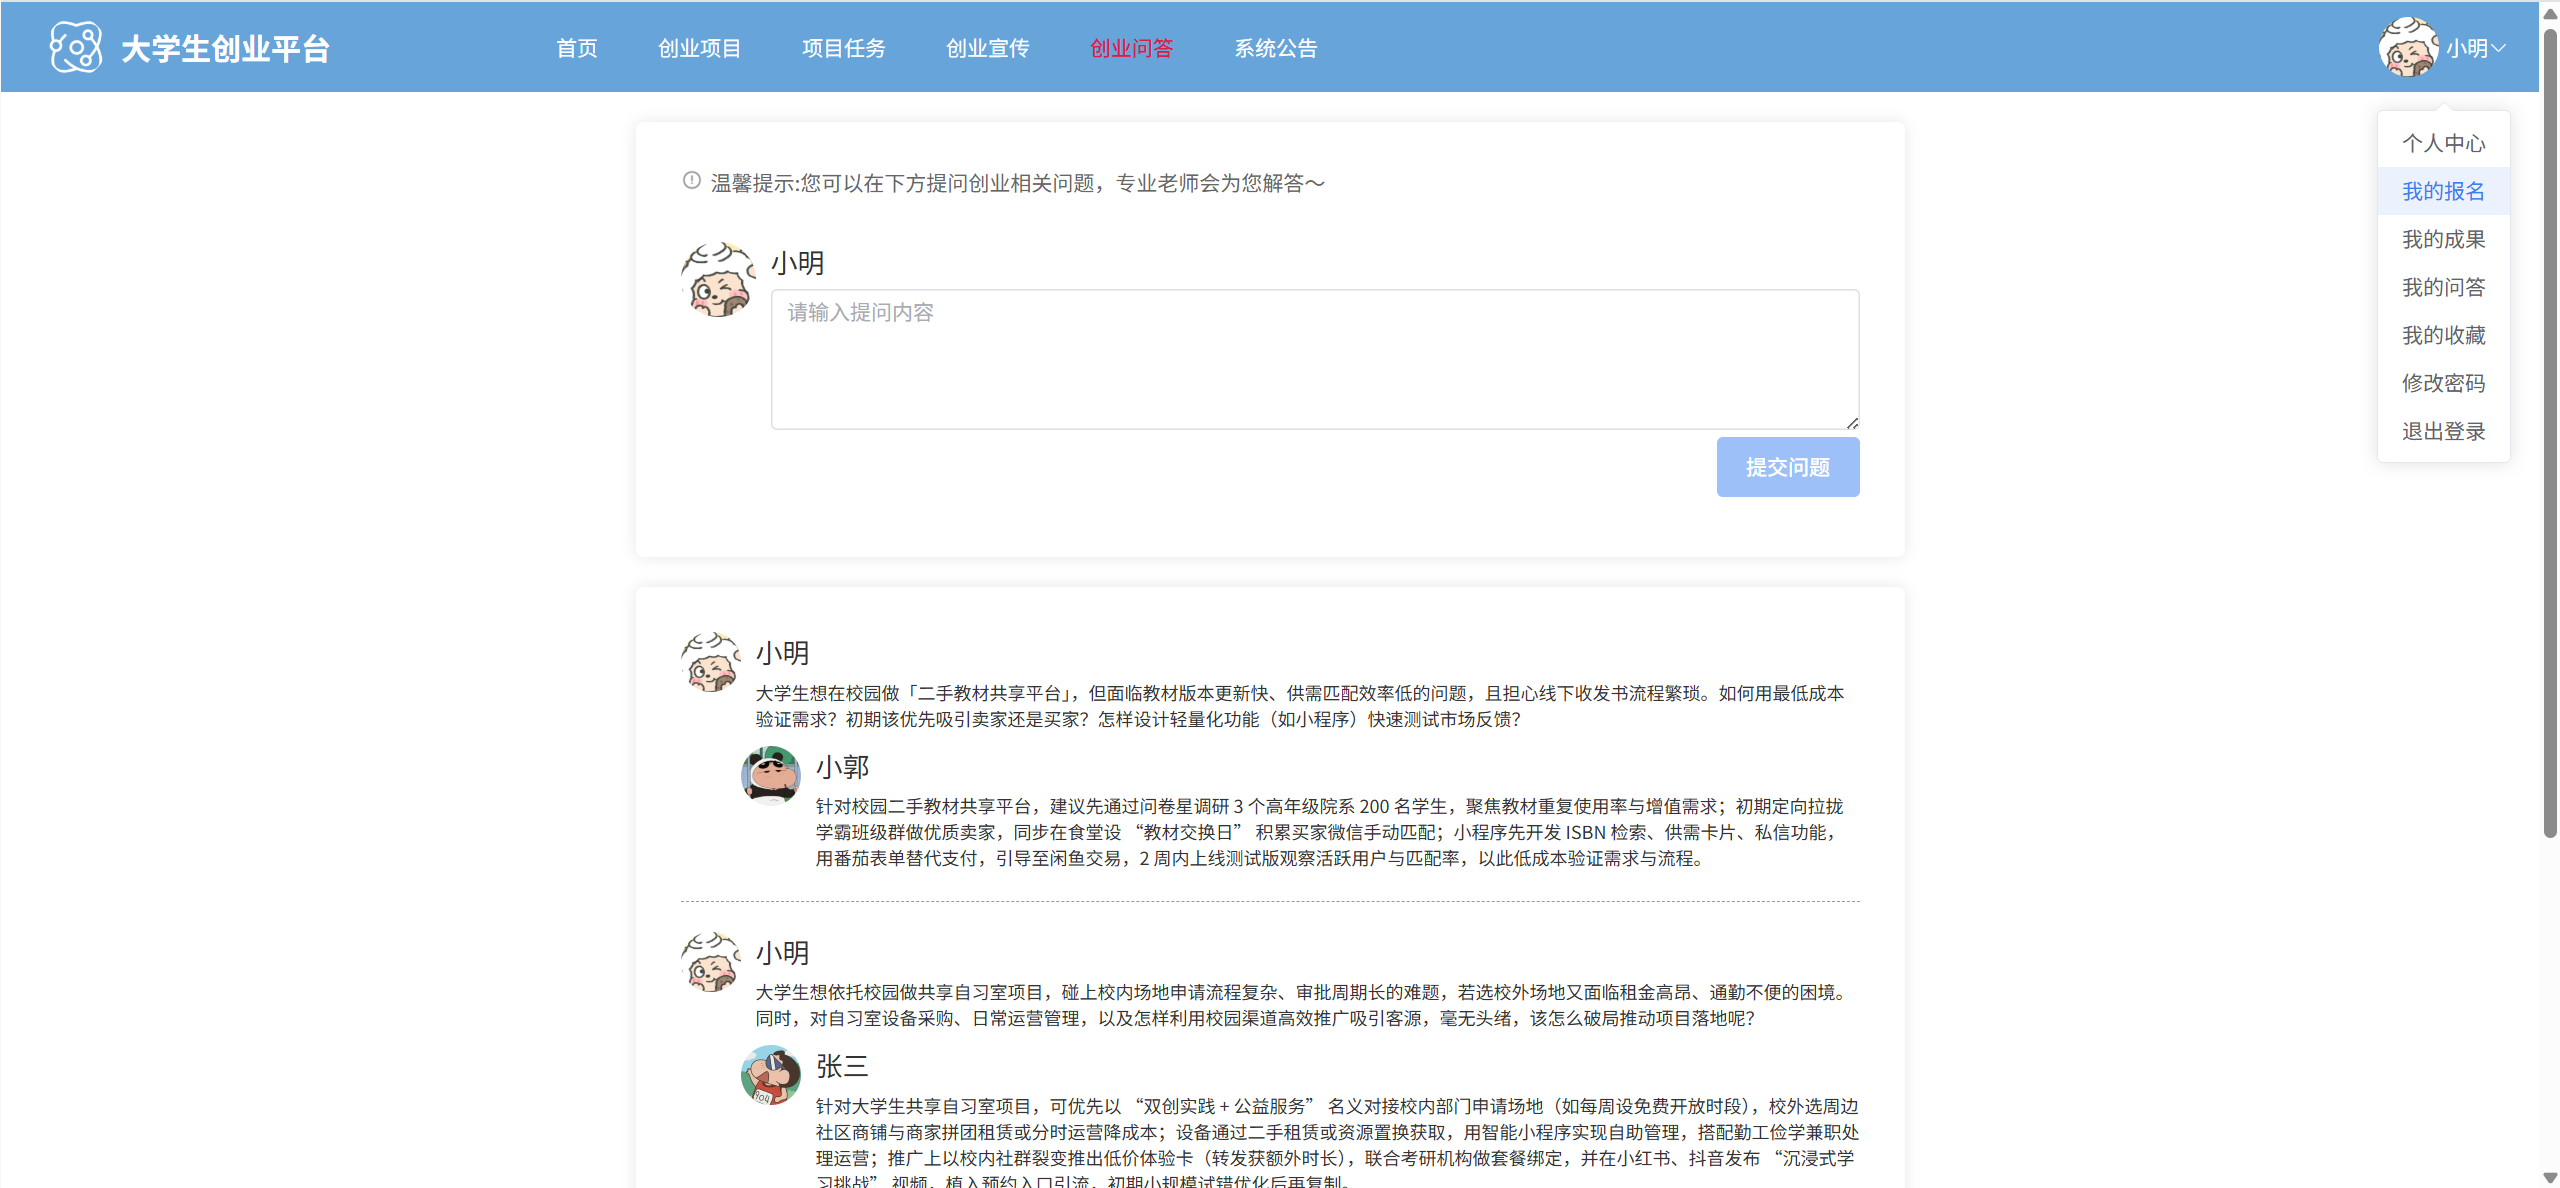Select 我的报名 in the dropdown menu

pyautogui.click(x=2443, y=191)
